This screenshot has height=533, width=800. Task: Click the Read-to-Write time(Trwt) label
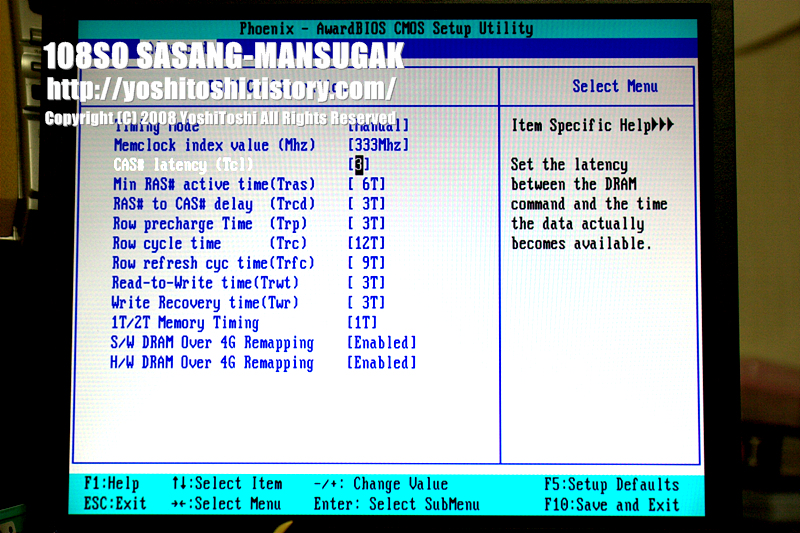point(205,283)
